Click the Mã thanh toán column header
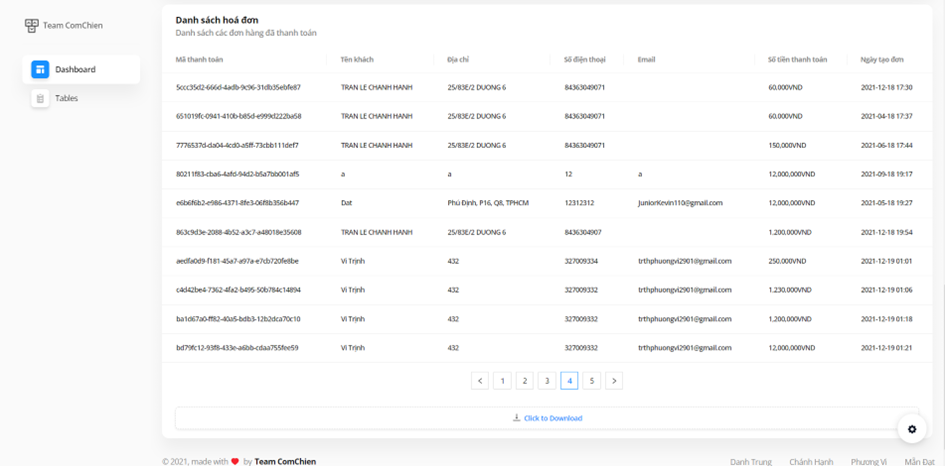The height and width of the screenshot is (466, 945). 199,60
